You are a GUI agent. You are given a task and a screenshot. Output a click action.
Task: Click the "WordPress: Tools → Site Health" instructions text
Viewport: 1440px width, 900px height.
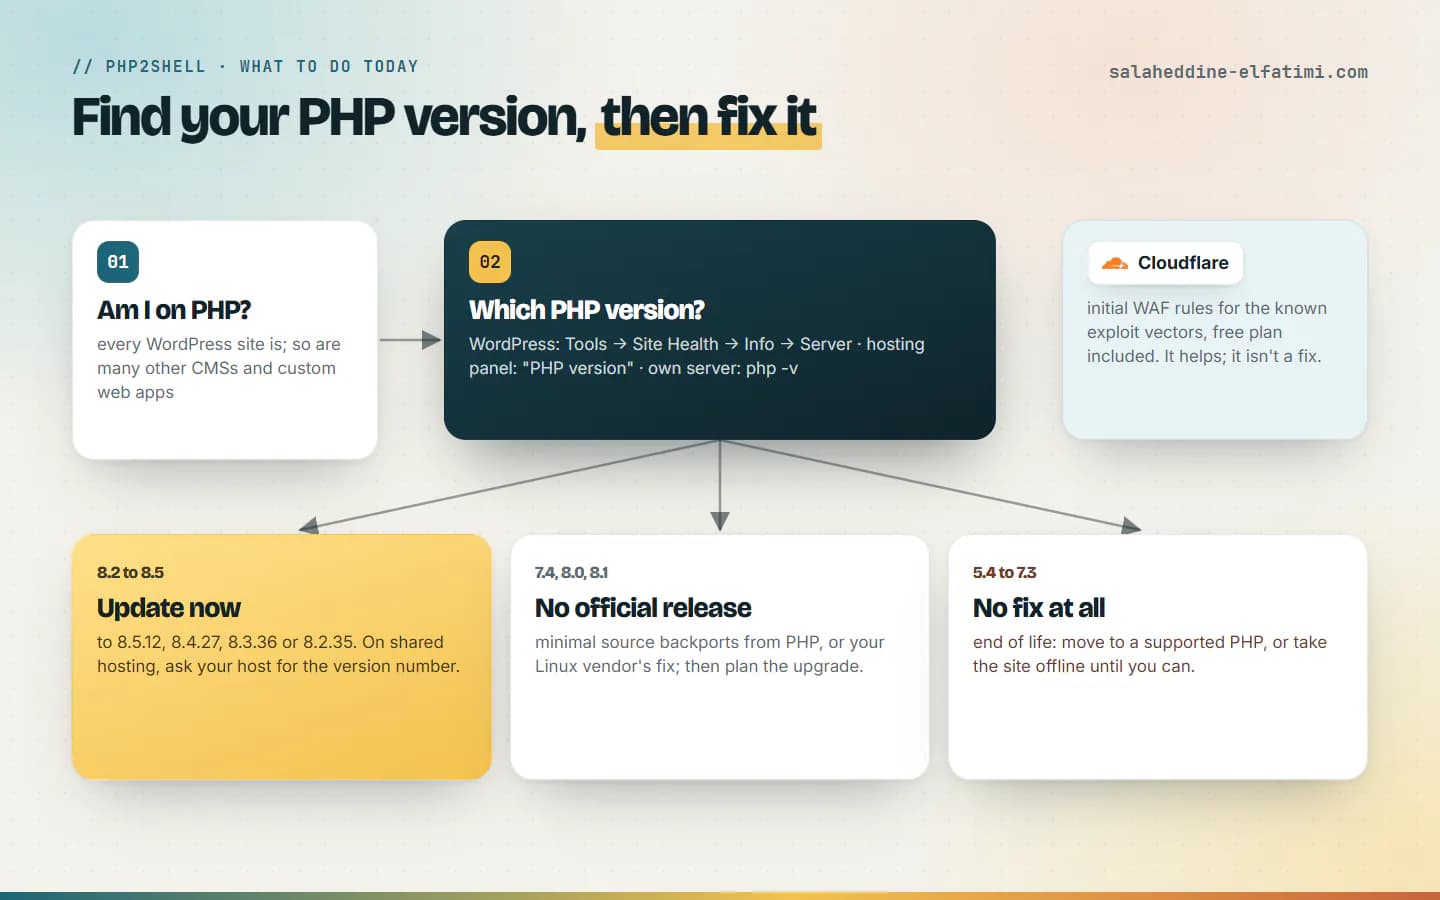pyautogui.click(x=697, y=356)
